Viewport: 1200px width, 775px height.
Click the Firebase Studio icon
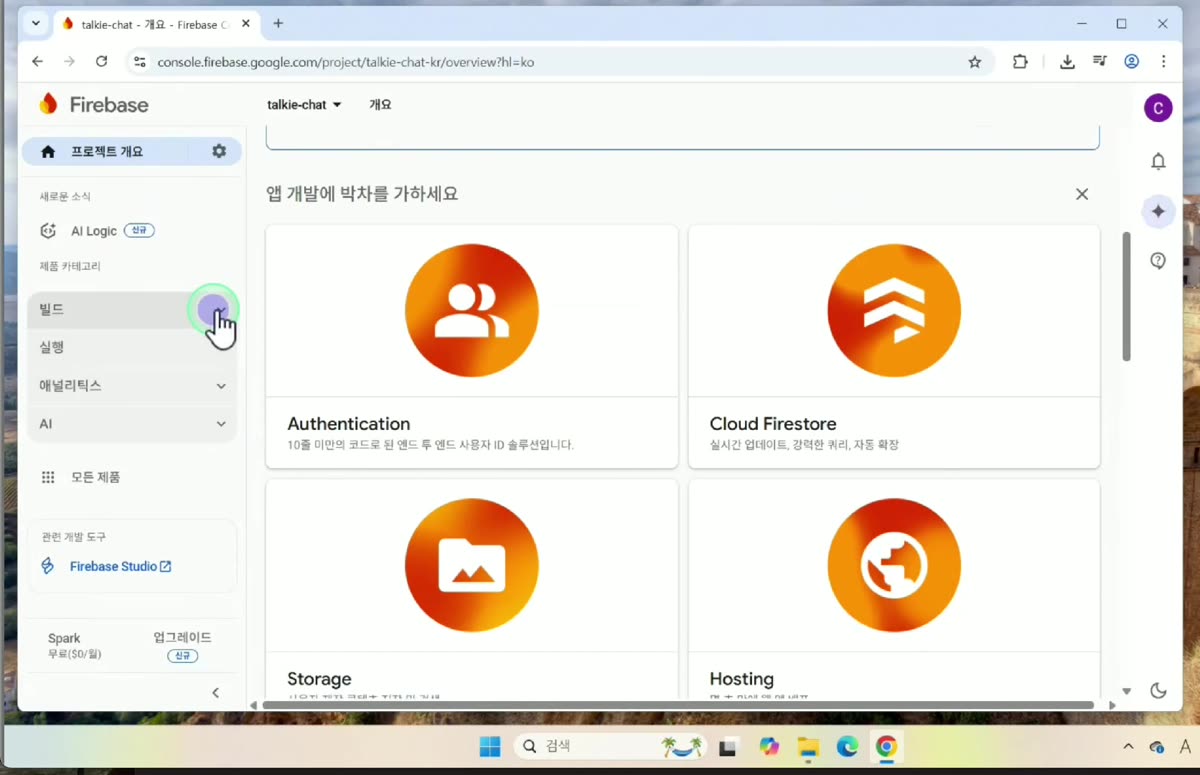(x=48, y=566)
